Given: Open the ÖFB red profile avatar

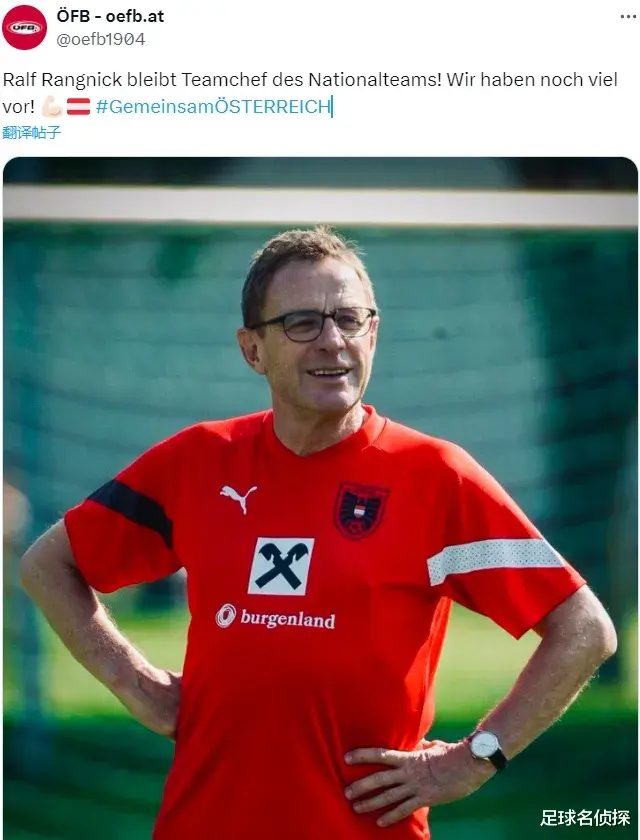Looking at the screenshot, I should pyautogui.click(x=24, y=27).
